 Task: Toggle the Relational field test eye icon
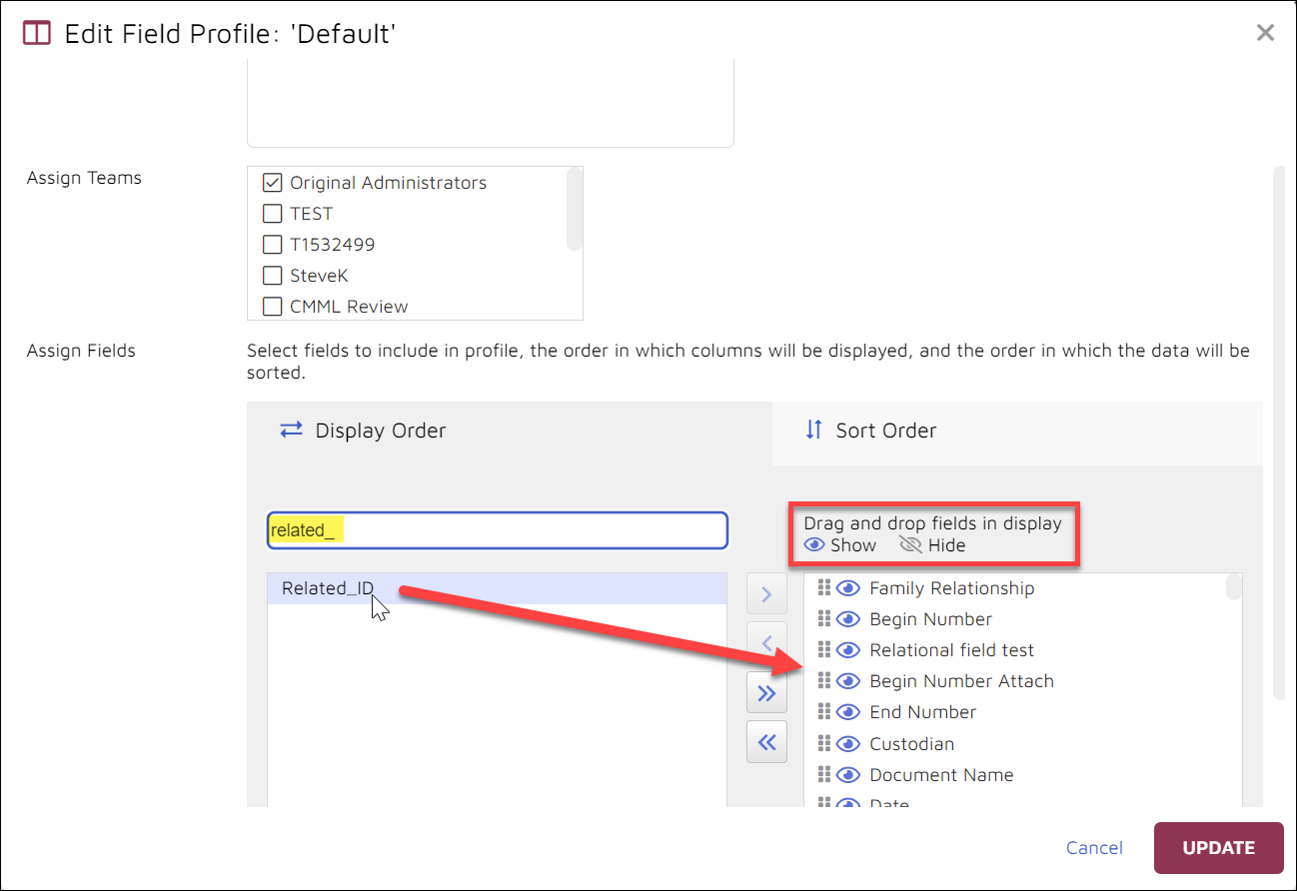coord(848,650)
